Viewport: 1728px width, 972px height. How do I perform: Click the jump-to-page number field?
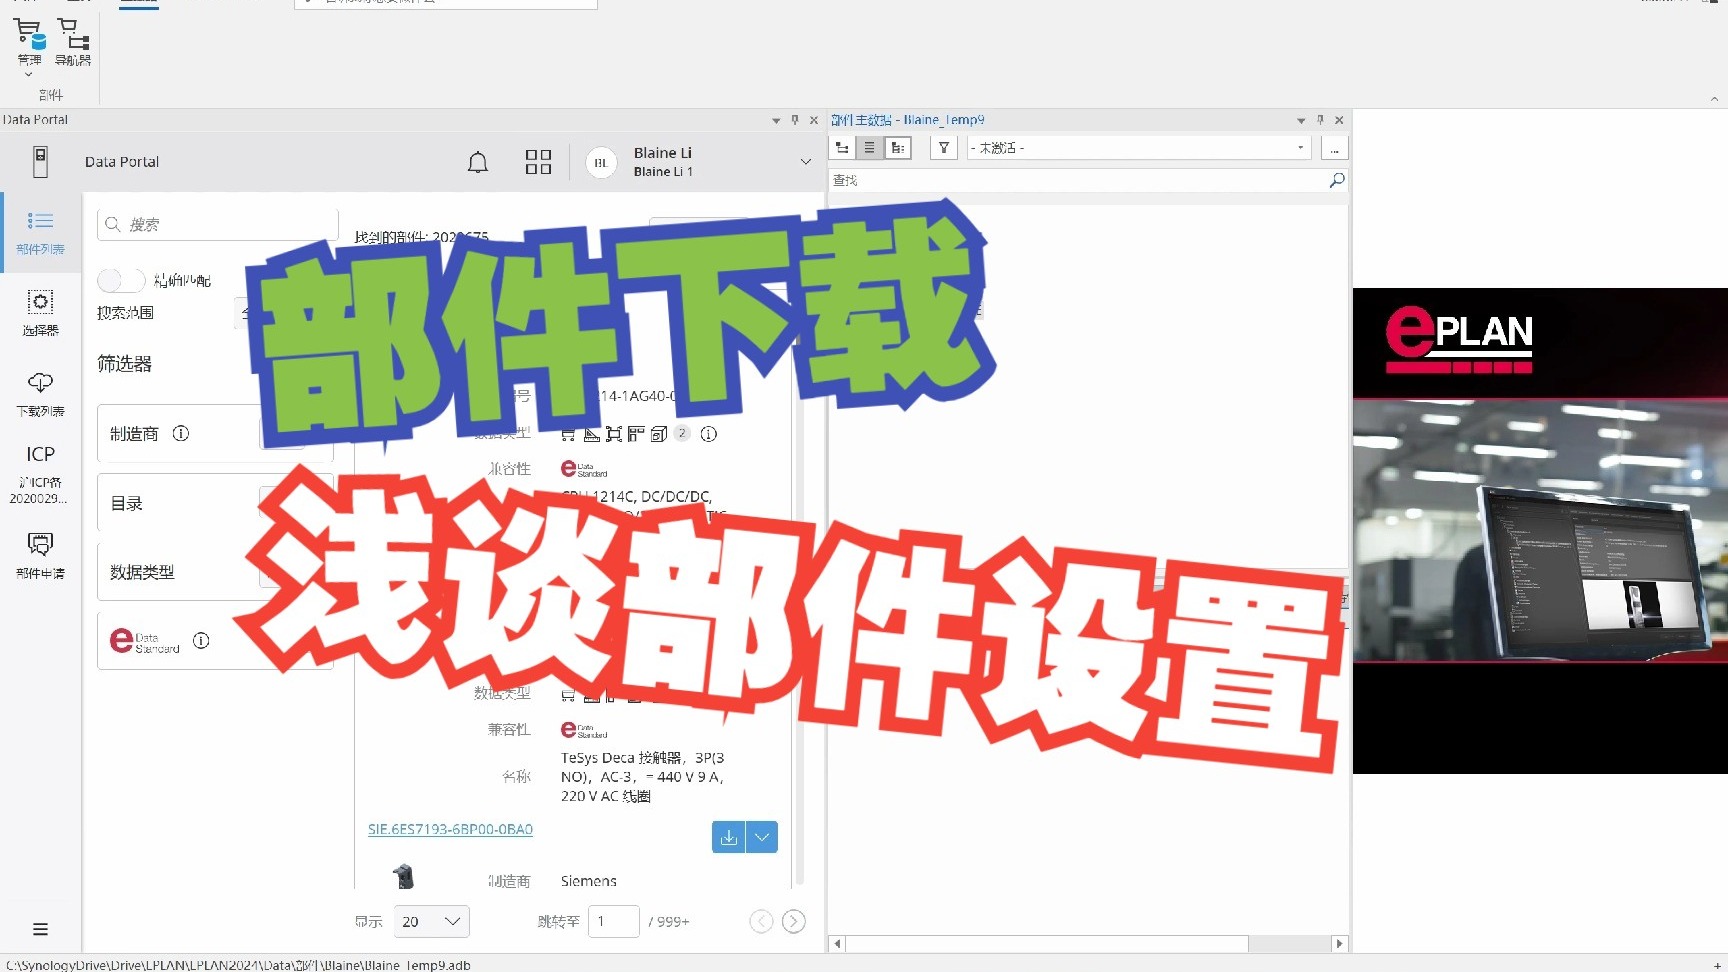click(613, 921)
